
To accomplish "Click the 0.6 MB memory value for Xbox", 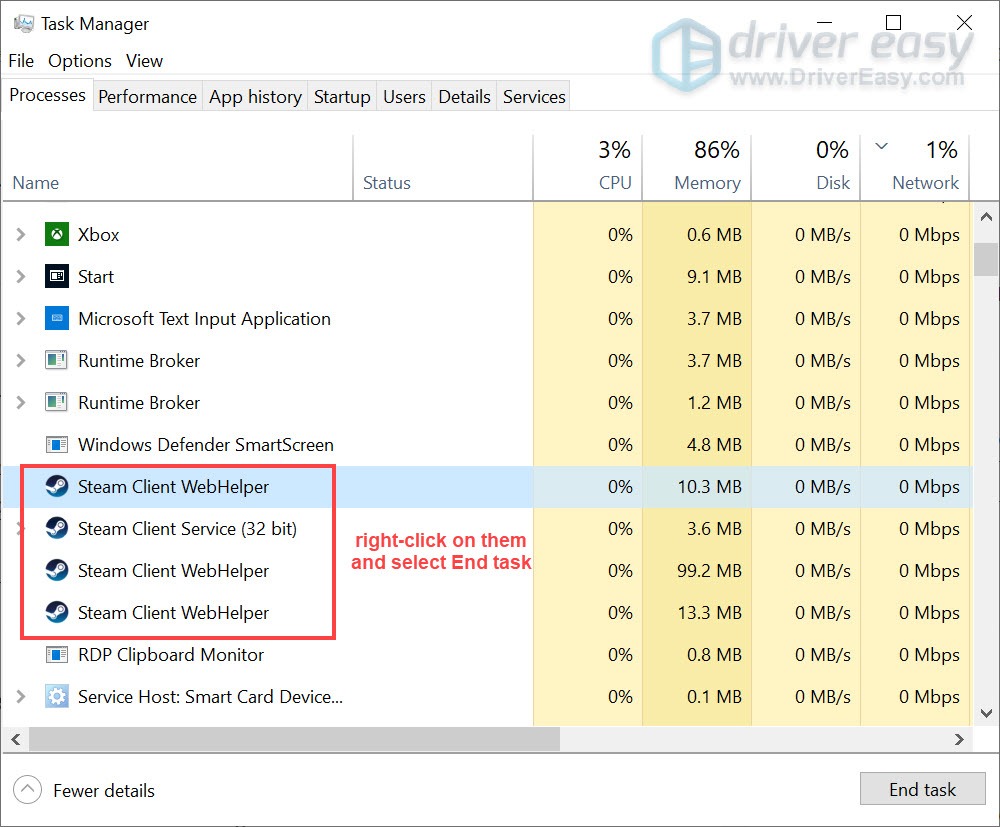I will pos(714,235).
